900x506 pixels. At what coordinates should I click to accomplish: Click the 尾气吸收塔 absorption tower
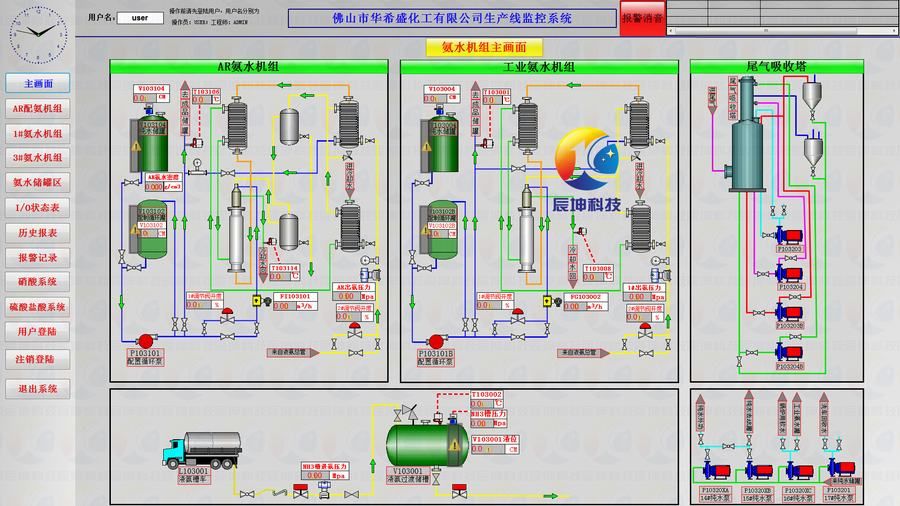tap(747, 135)
